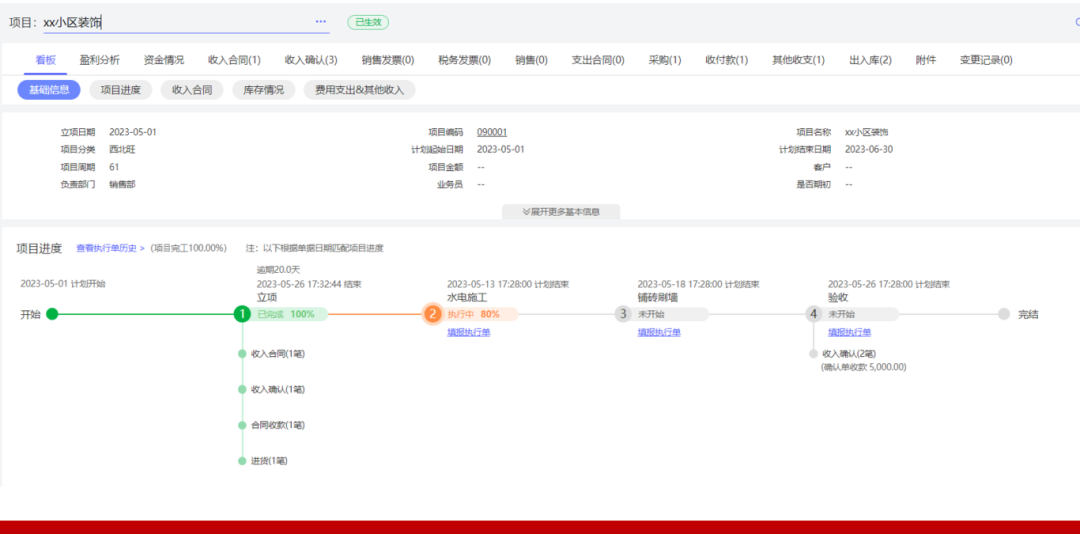Open 收入确认(2笔) under 验收

click(849, 354)
